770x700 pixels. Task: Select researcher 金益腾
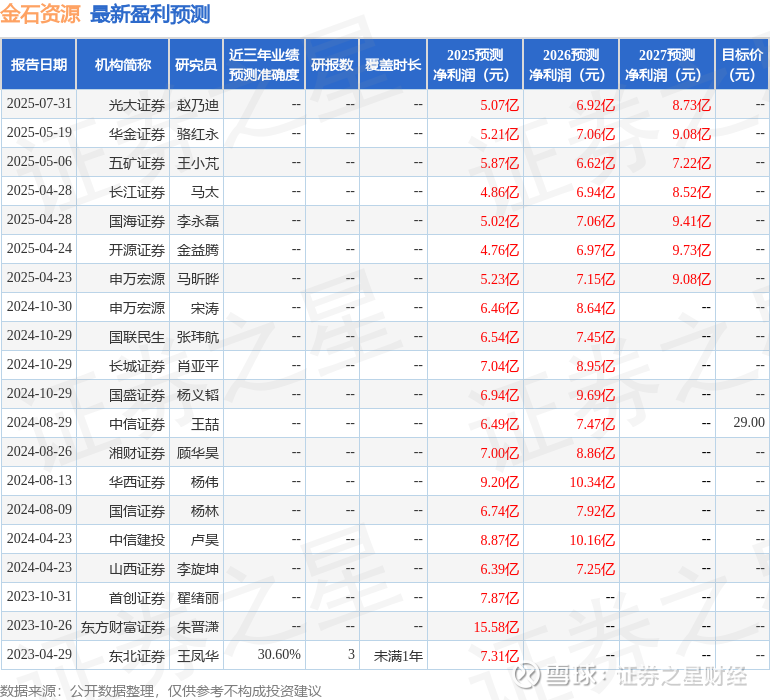pos(197,250)
